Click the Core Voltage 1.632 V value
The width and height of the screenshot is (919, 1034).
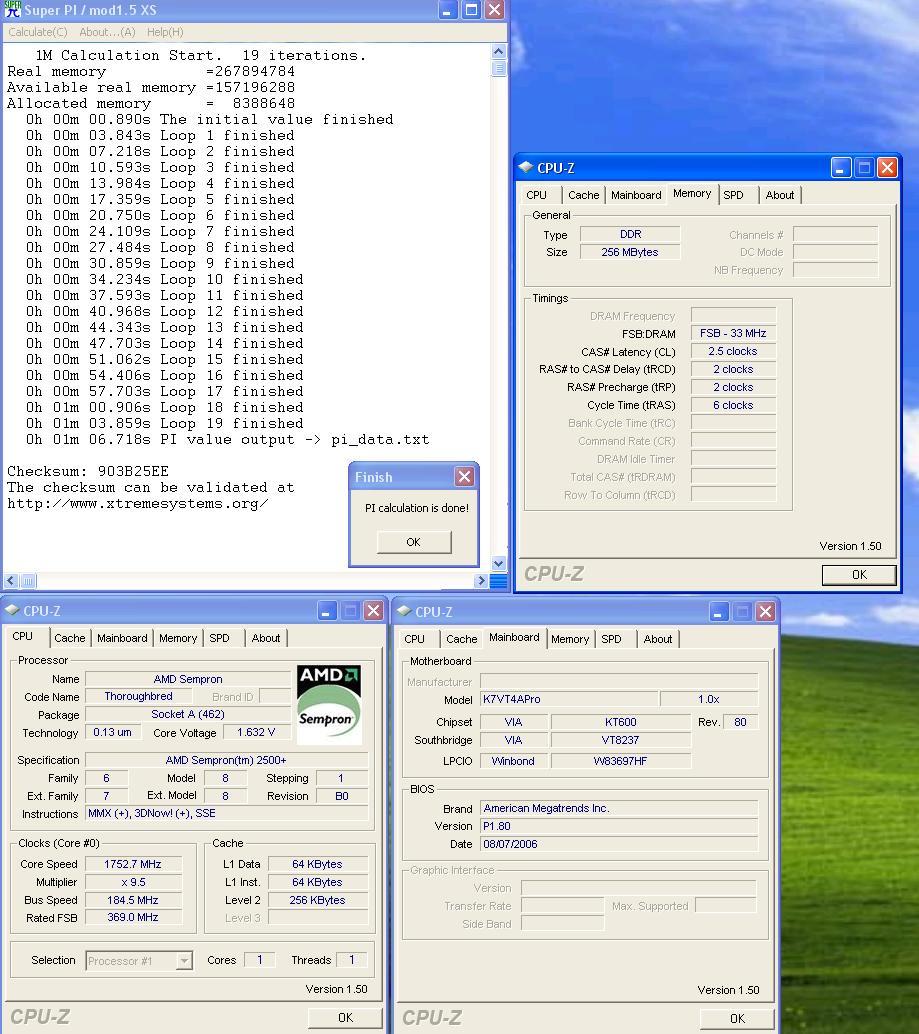pos(256,733)
